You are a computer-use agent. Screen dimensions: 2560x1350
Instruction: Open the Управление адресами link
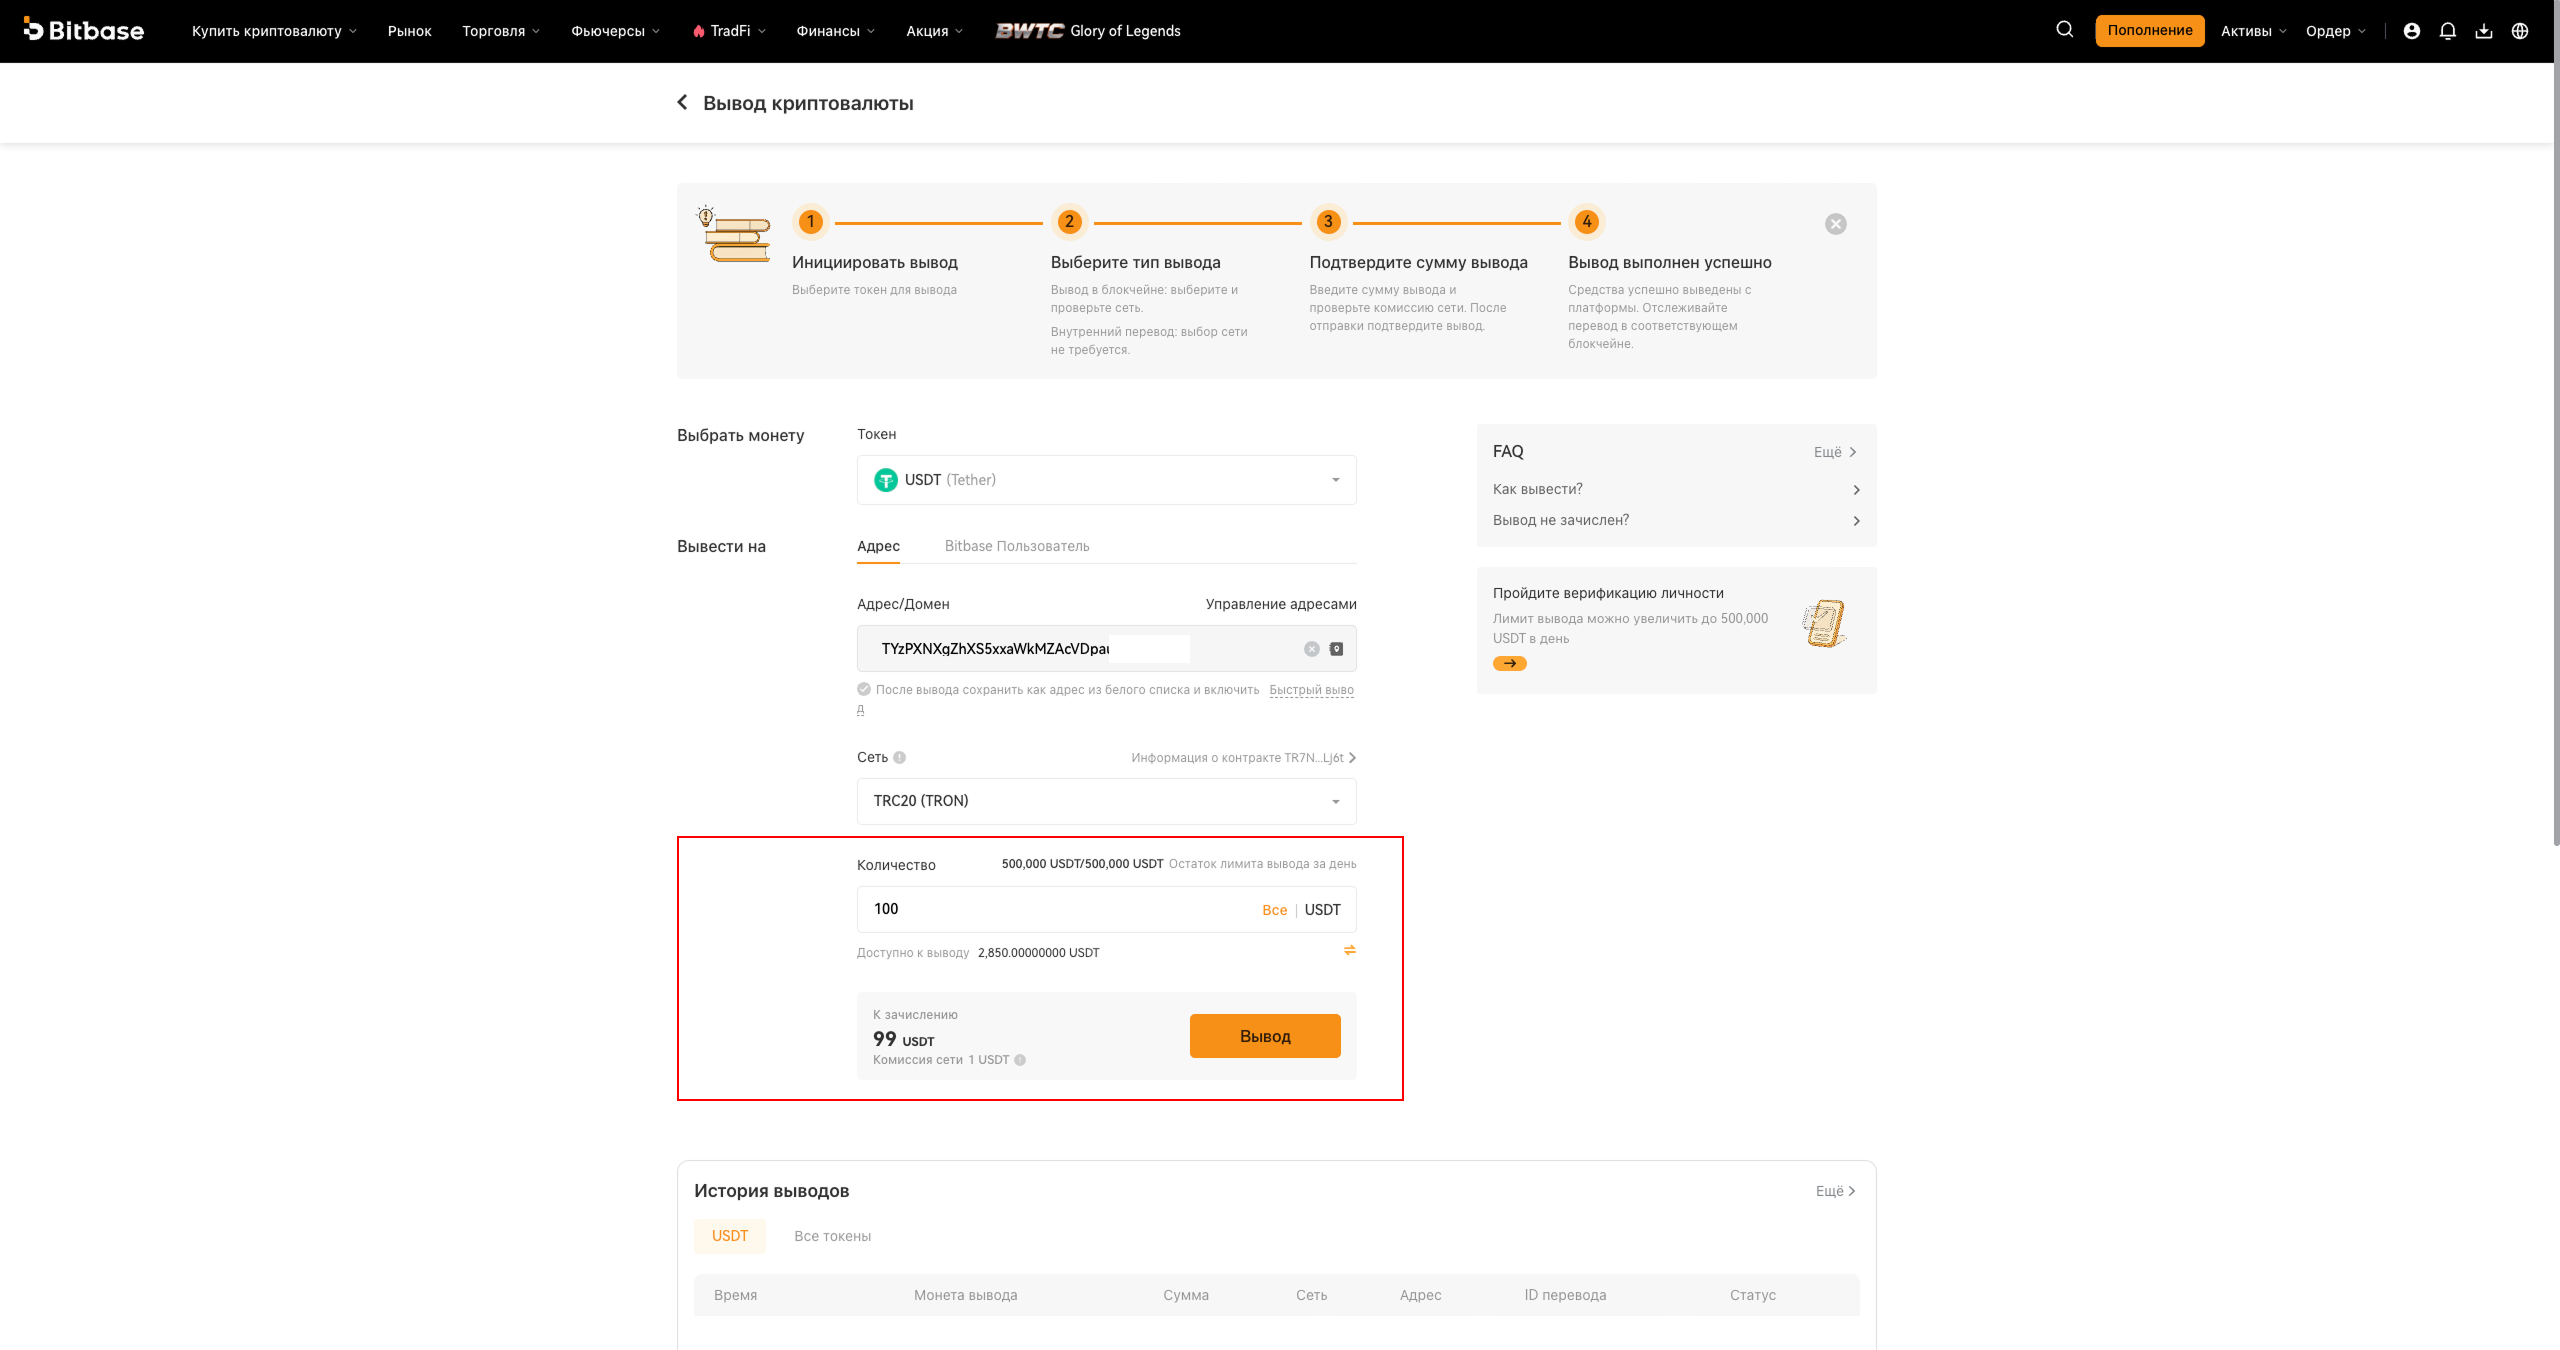click(x=1281, y=604)
